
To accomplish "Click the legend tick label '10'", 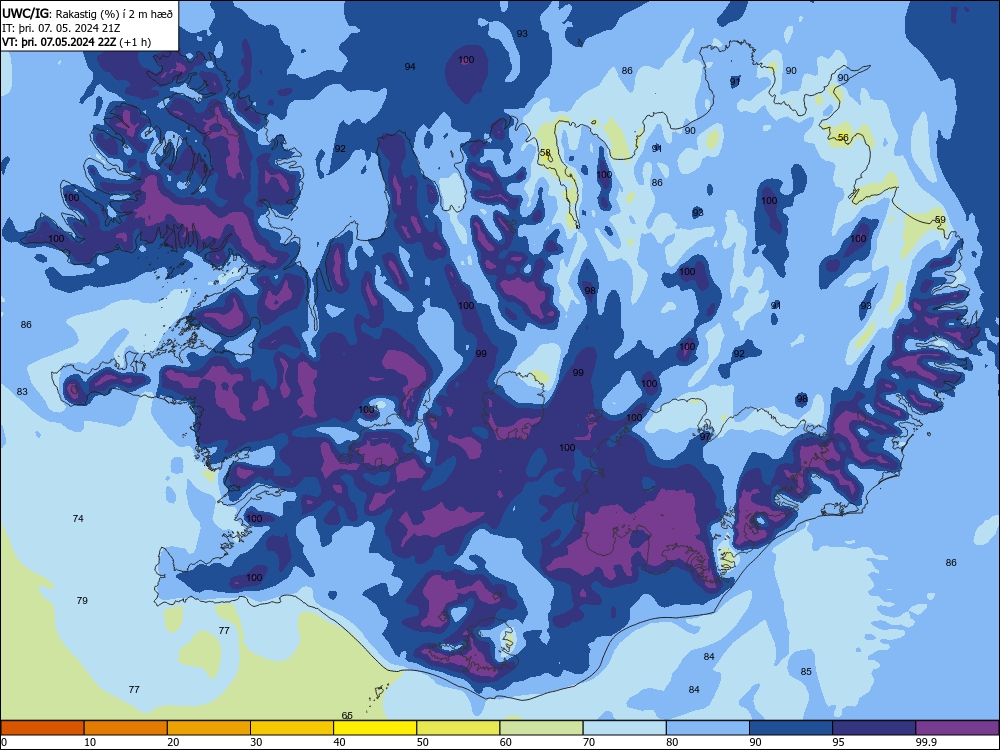I will tap(90, 742).
